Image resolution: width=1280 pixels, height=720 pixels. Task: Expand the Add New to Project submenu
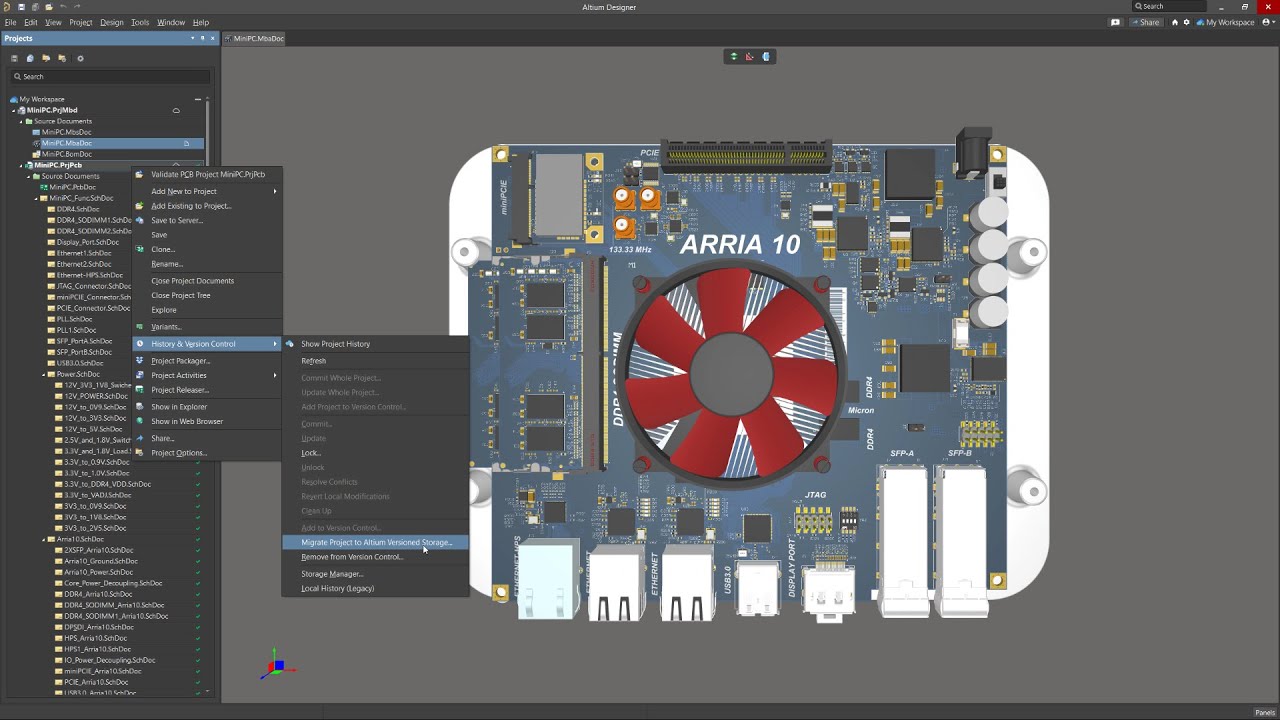(183, 191)
